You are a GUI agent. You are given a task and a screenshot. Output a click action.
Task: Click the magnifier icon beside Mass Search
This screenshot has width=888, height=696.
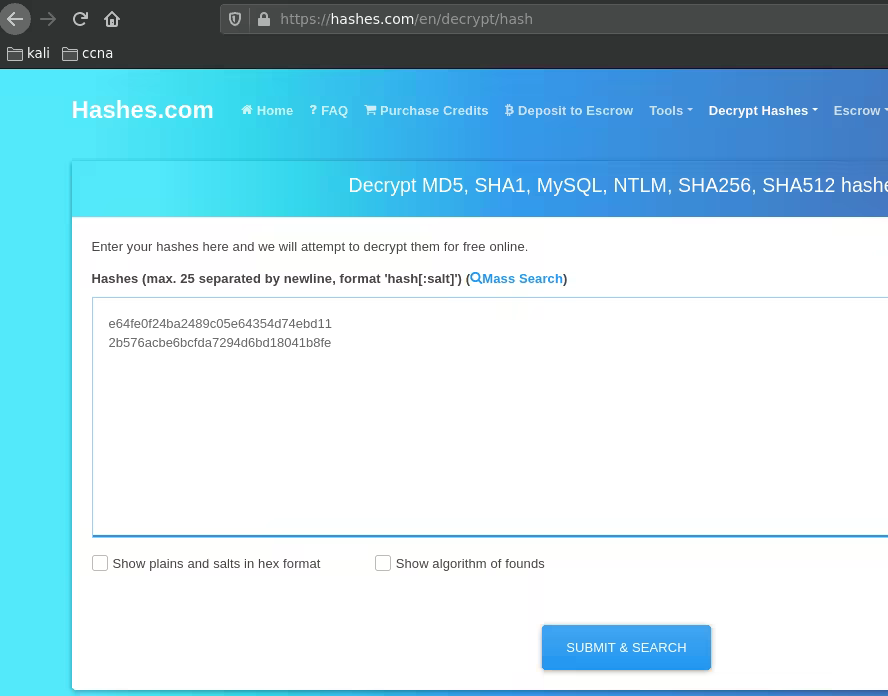[476, 278]
